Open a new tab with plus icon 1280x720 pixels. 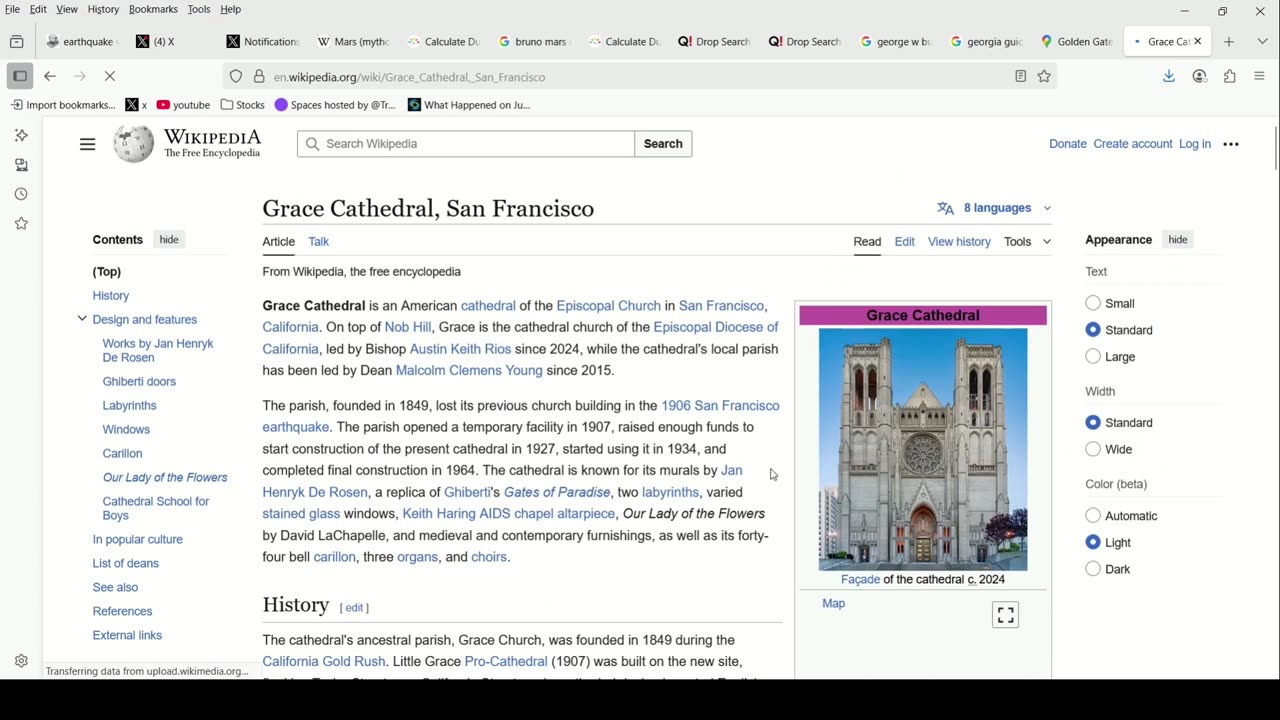(1229, 42)
